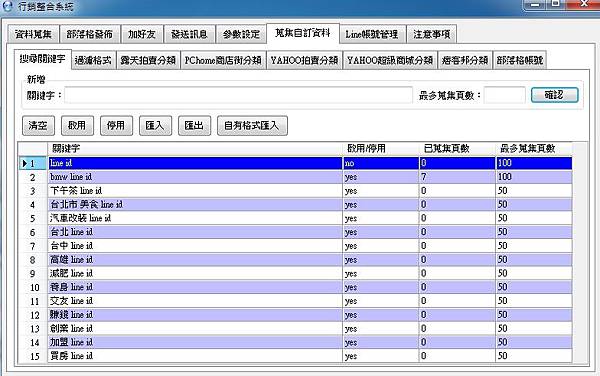Select keyword cell 'line id' in row 1
Viewport: 600px width, 376px height.
195,163
